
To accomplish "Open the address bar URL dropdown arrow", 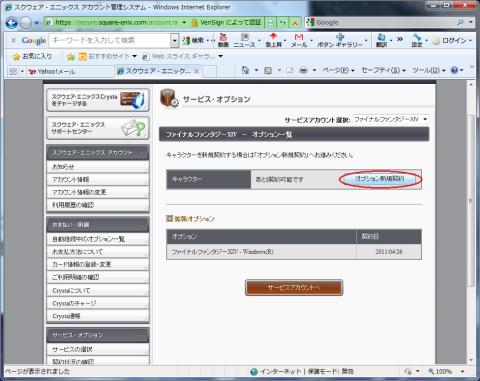I will pos(184,23).
